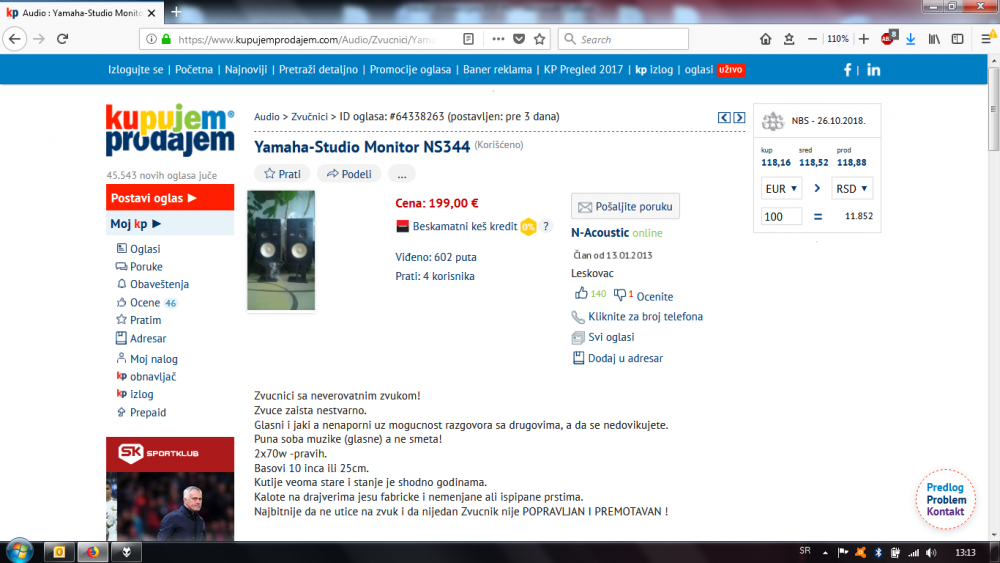
Task: Go to next ad arrow
Action: click(739, 117)
